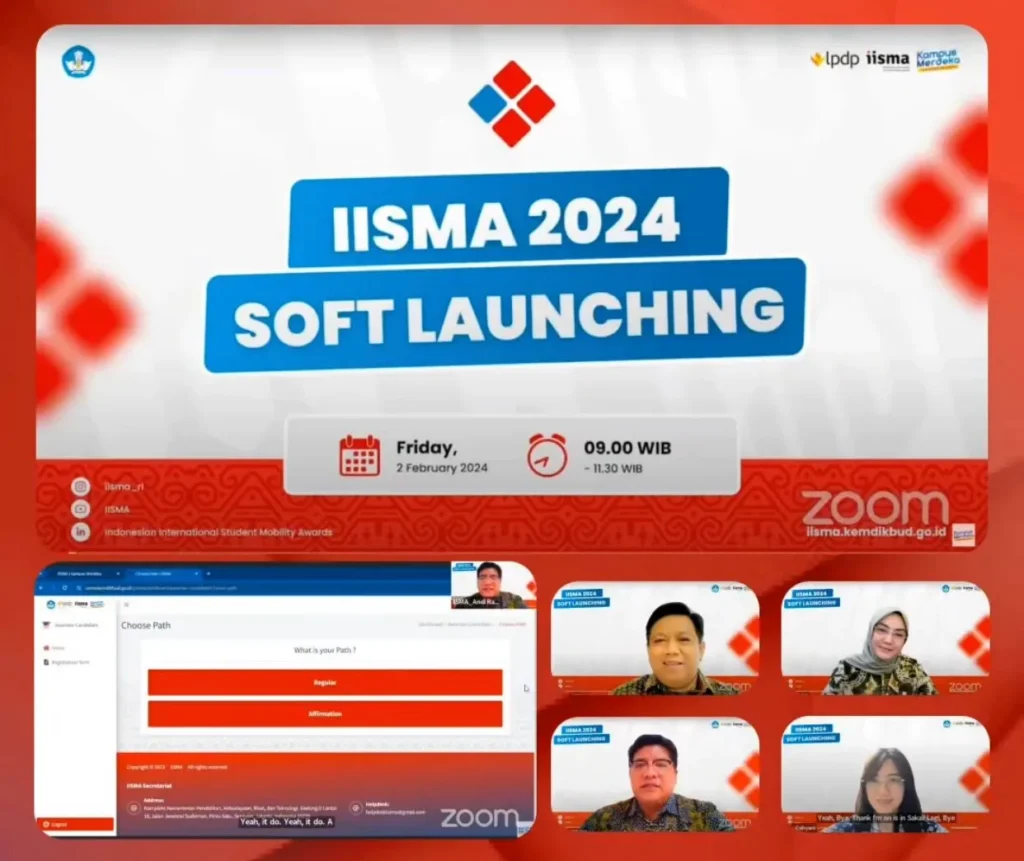Click the LinkedIn icon in banner
Viewport: 1024px width, 861px height.
click(x=80, y=532)
